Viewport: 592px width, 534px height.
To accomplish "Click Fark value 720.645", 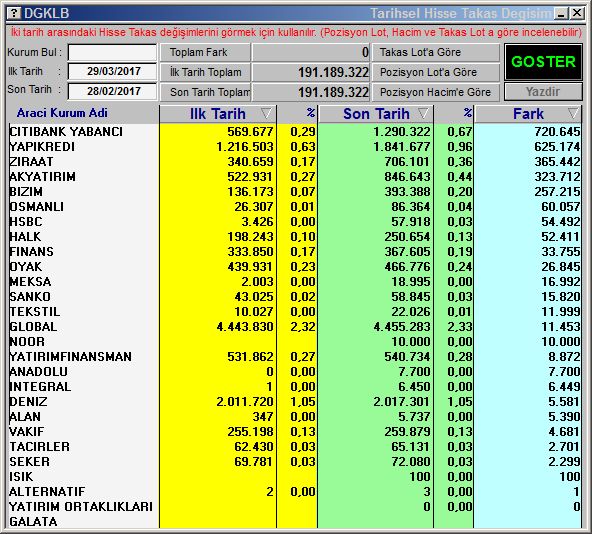I will click(x=557, y=131).
